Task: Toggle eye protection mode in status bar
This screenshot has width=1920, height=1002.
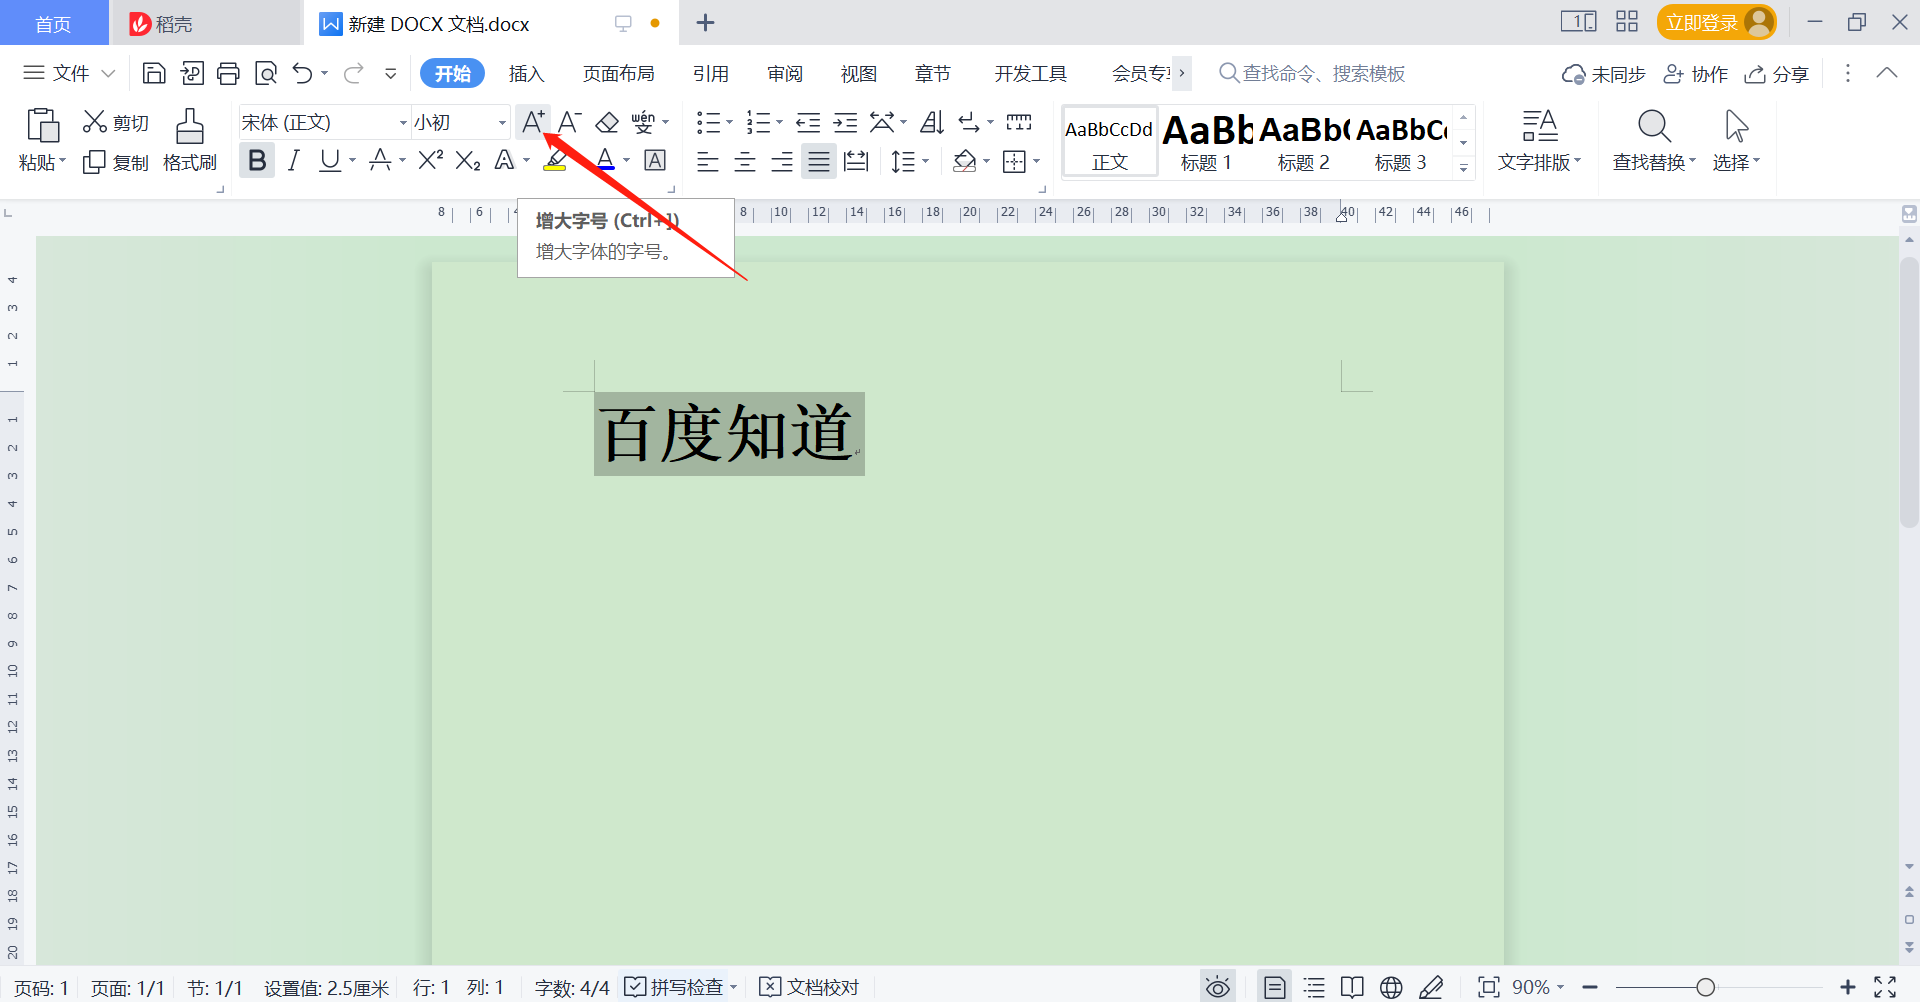Action: tap(1217, 987)
